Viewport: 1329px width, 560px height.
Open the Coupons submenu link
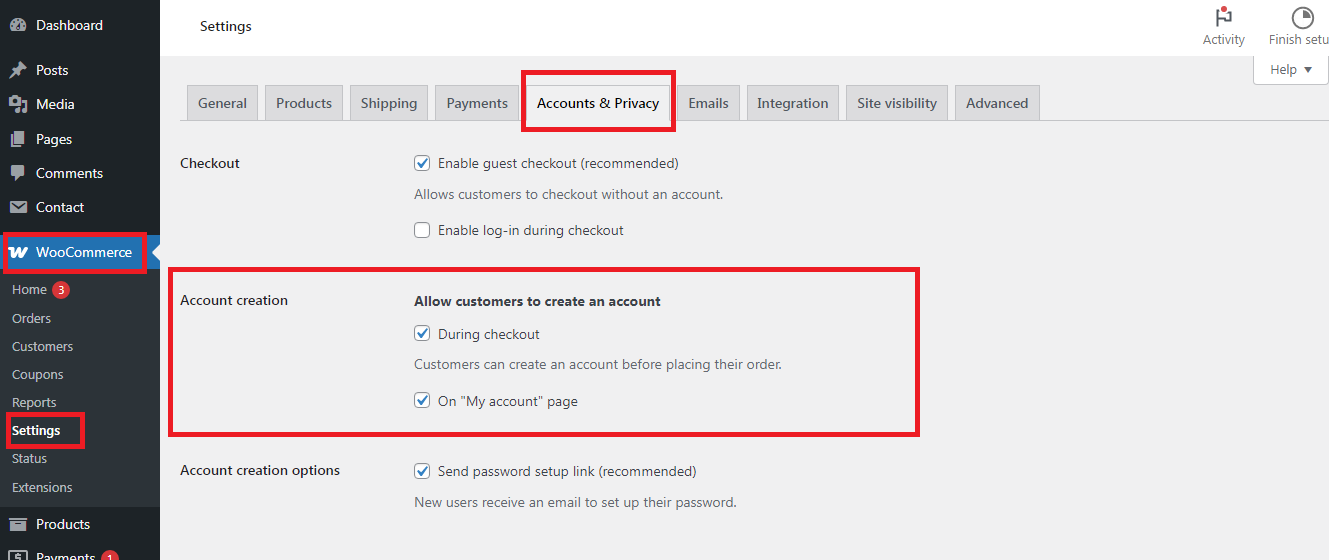click(x=38, y=374)
